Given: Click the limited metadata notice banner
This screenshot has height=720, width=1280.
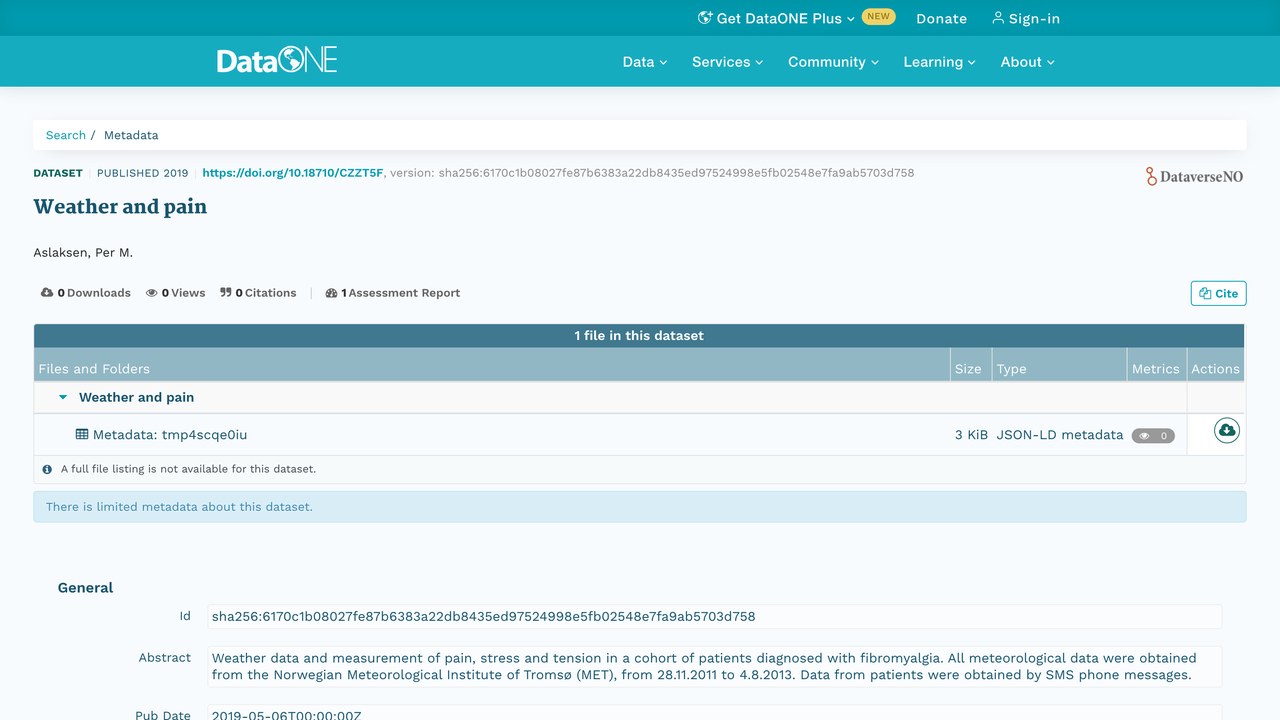Looking at the screenshot, I should click(640, 507).
